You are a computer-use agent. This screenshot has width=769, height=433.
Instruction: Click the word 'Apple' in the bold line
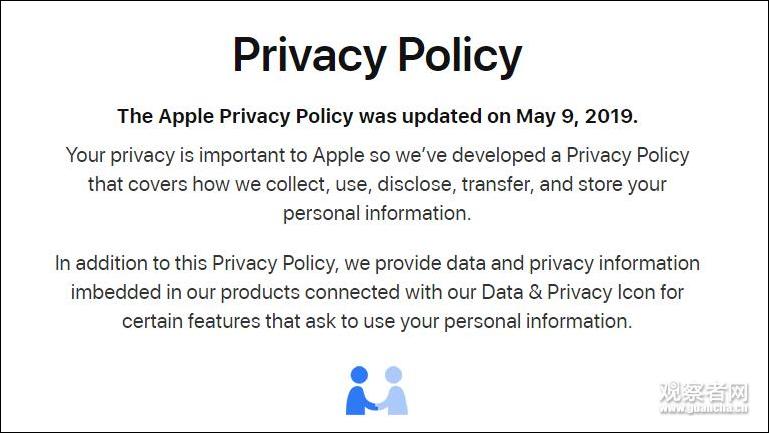[x=188, y=116]
